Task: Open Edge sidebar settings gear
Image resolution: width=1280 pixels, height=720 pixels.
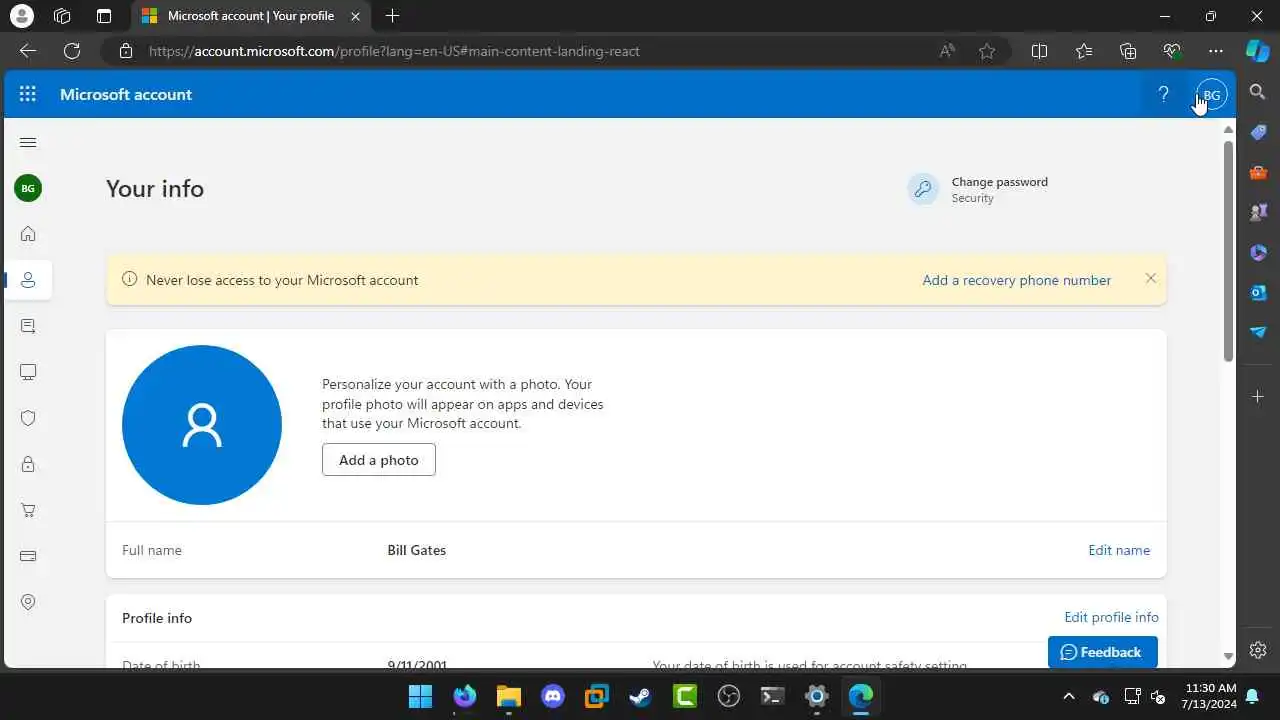Action: tap(1259, 650)
